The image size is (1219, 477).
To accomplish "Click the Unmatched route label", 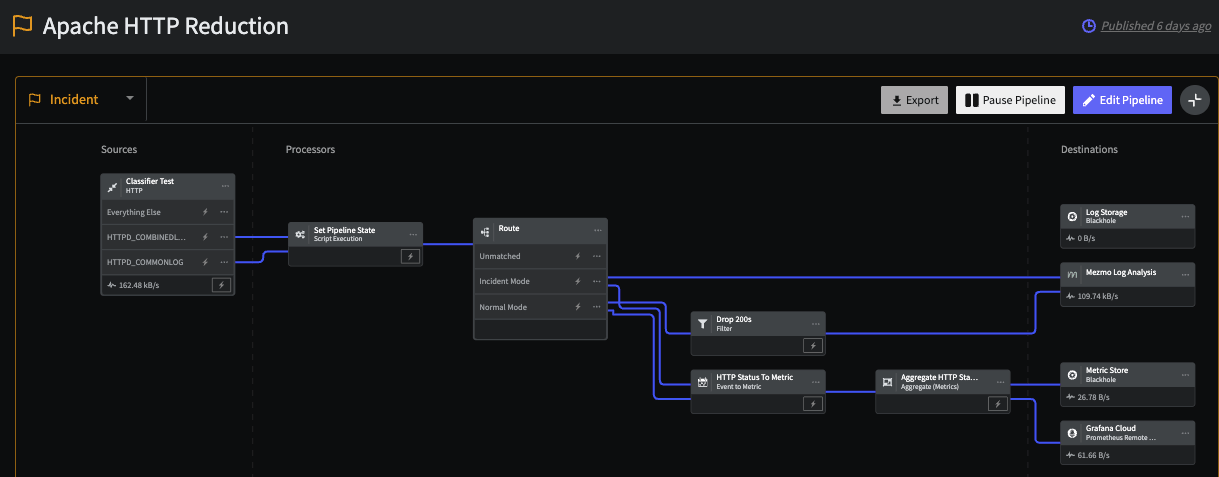I will [499, 256].
